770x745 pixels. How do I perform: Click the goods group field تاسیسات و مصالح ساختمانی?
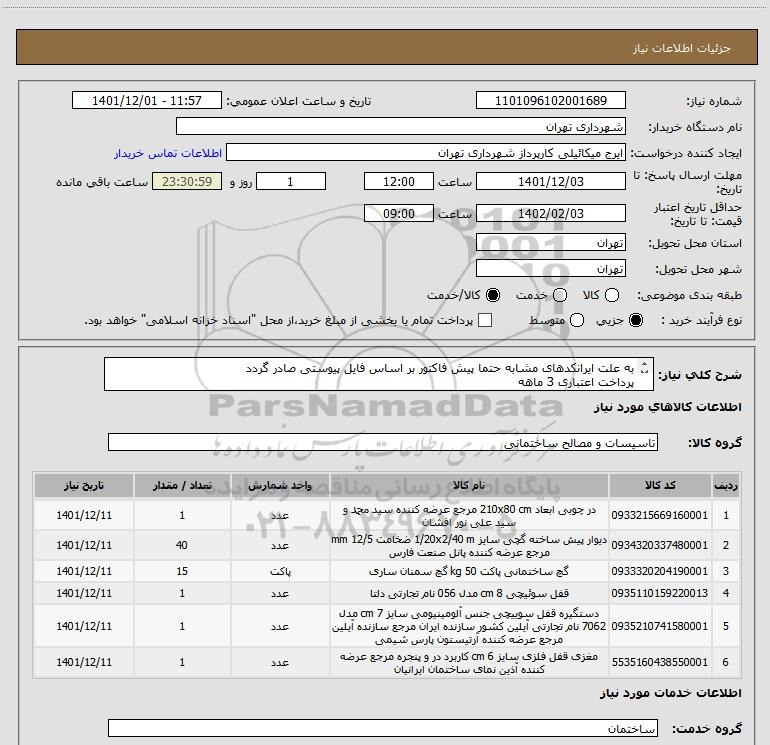[x=383, y=442]
